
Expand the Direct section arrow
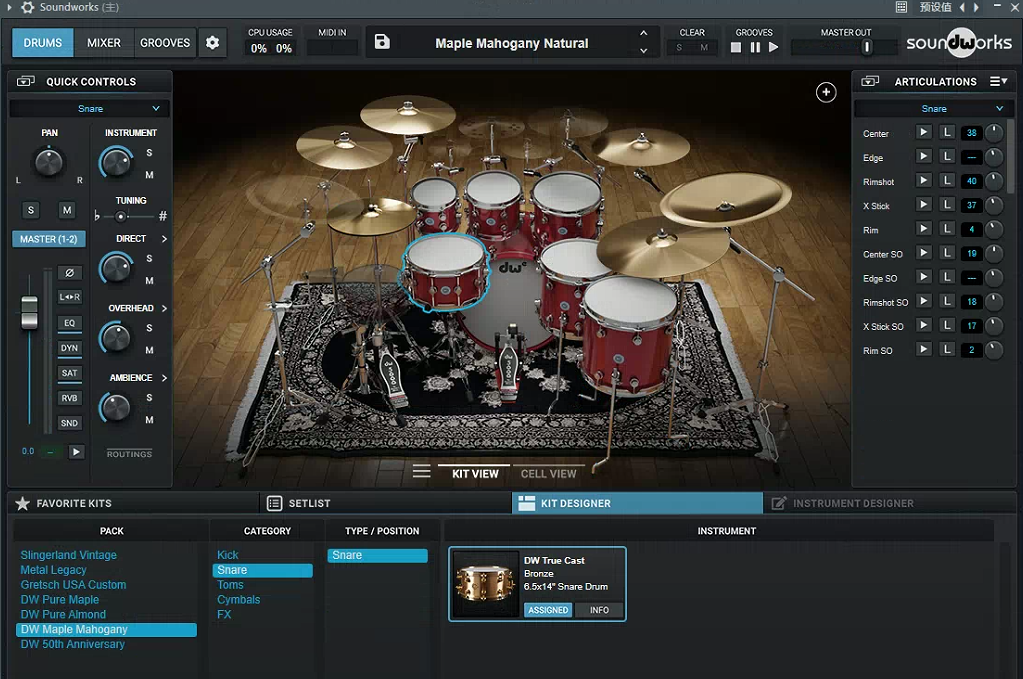164,239
